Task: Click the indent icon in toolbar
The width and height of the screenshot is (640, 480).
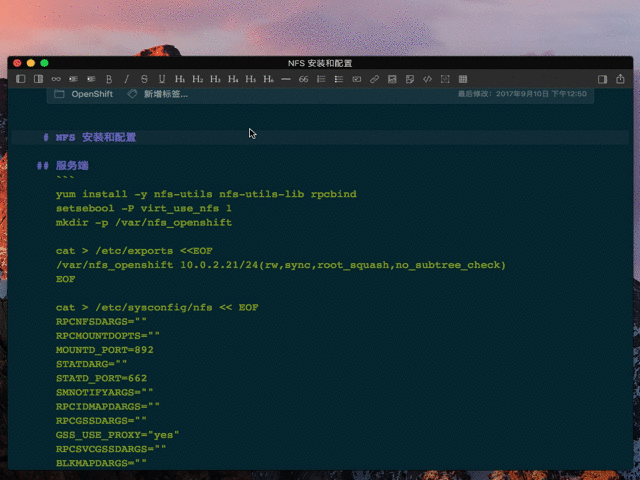Action: [x=91, y=79]
